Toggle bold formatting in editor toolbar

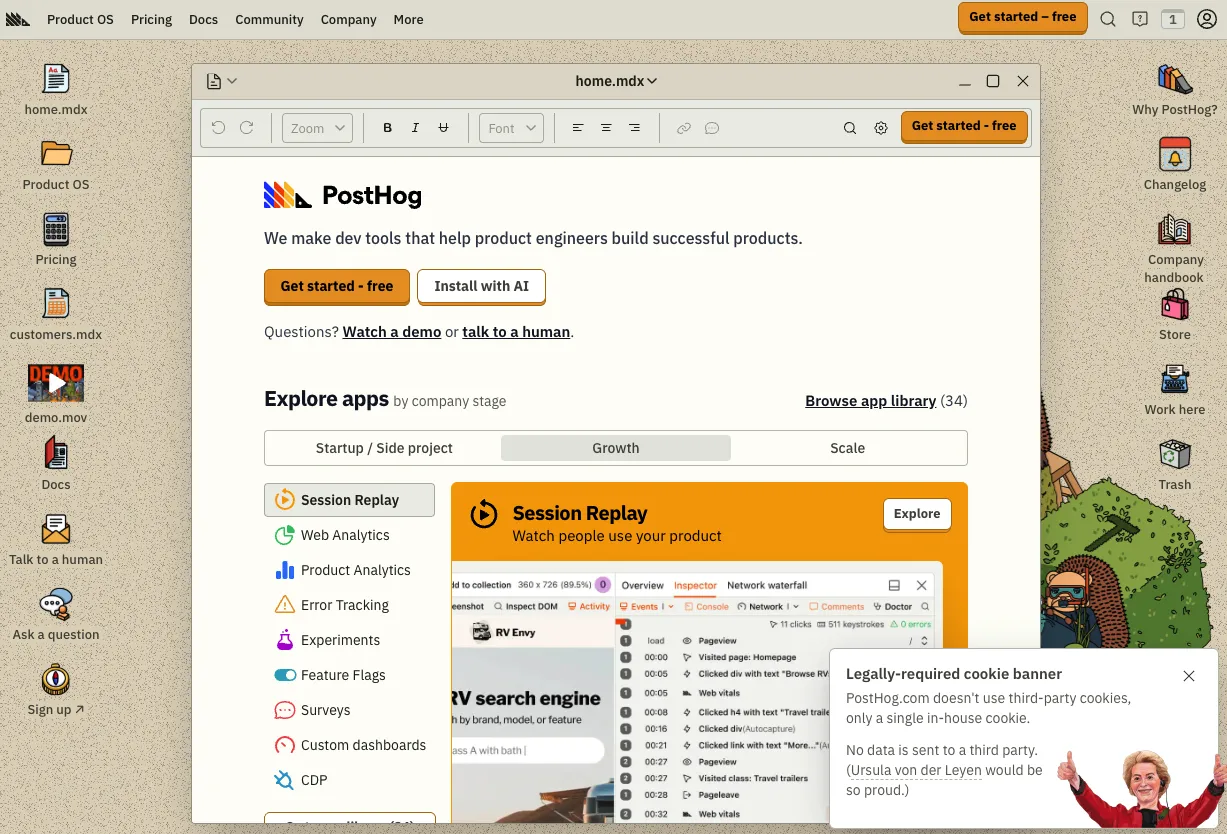pos(388,128)
